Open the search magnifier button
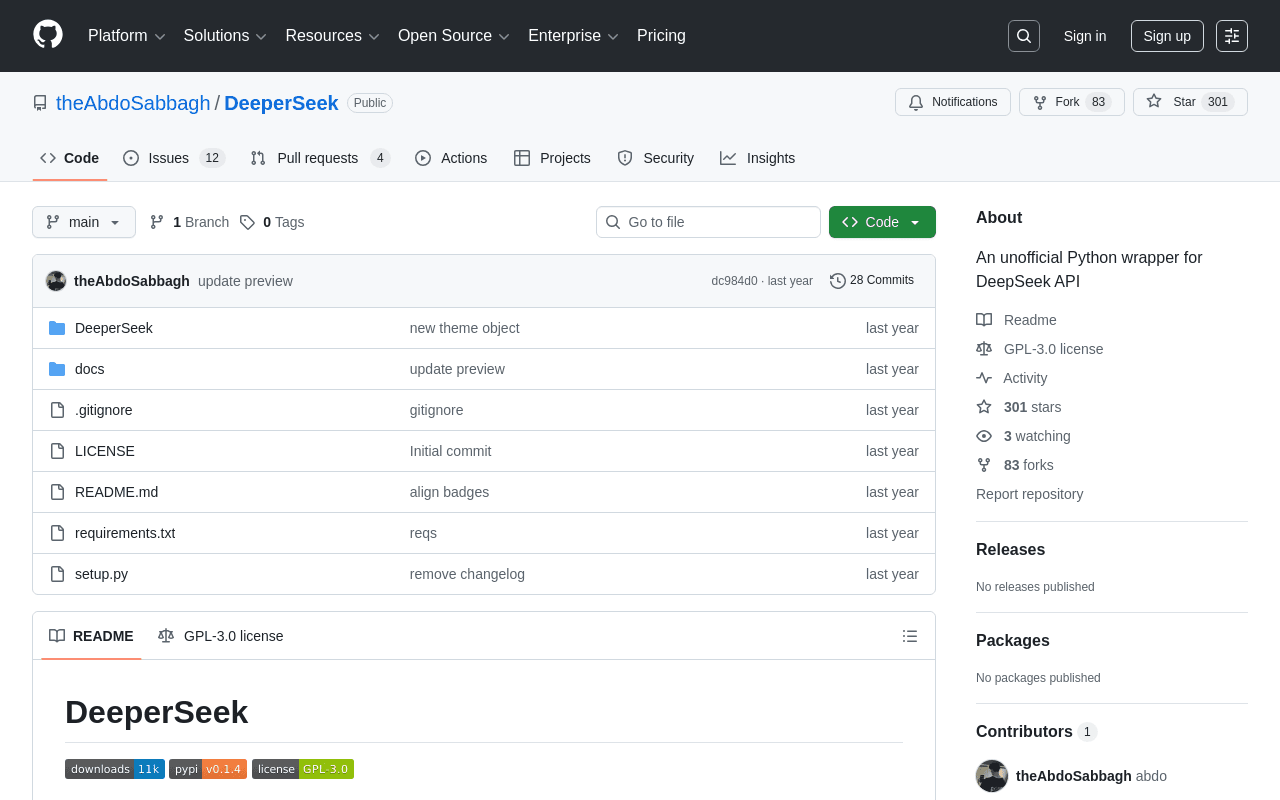This screenshot has height=800, width=1280. tap(1024, 36)
